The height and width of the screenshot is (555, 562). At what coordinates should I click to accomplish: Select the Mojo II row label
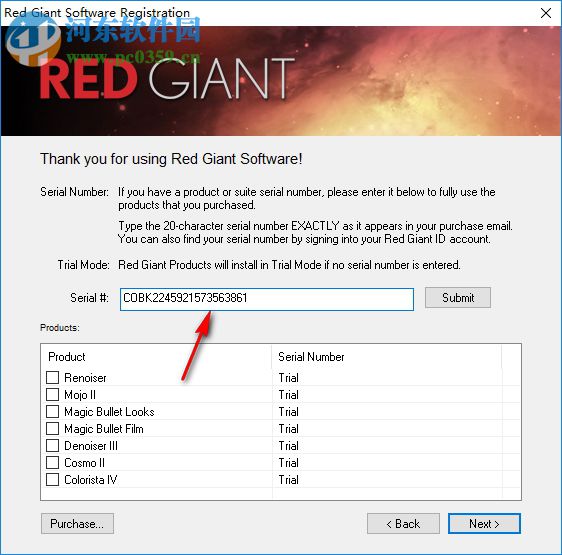(x=80, y=395)
